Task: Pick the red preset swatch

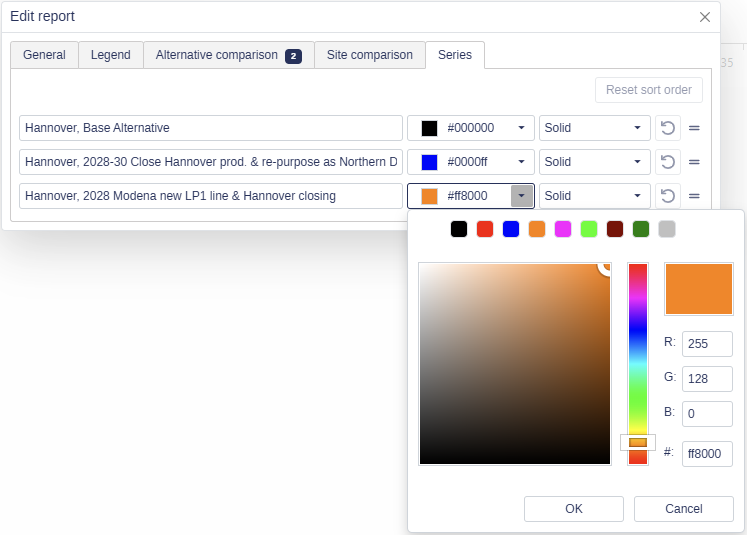Action: pyautogui.click(x=485, y=229)
